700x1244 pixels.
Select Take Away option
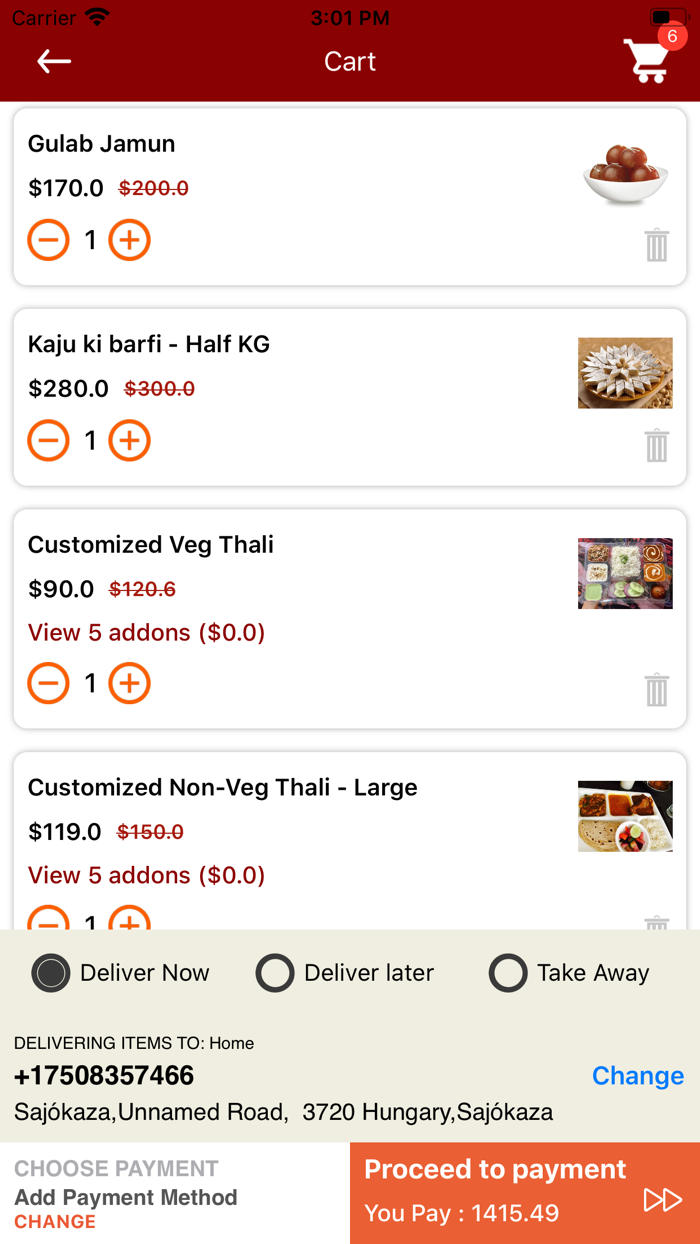point(508,973)
